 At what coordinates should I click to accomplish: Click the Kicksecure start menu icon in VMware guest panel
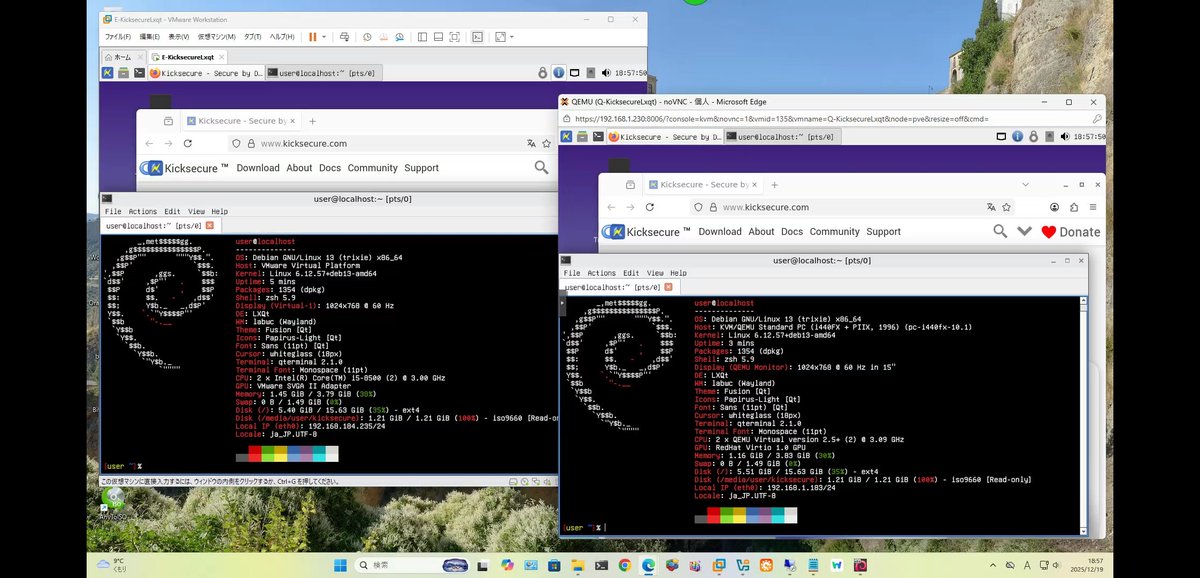click(x=107, y=73)
